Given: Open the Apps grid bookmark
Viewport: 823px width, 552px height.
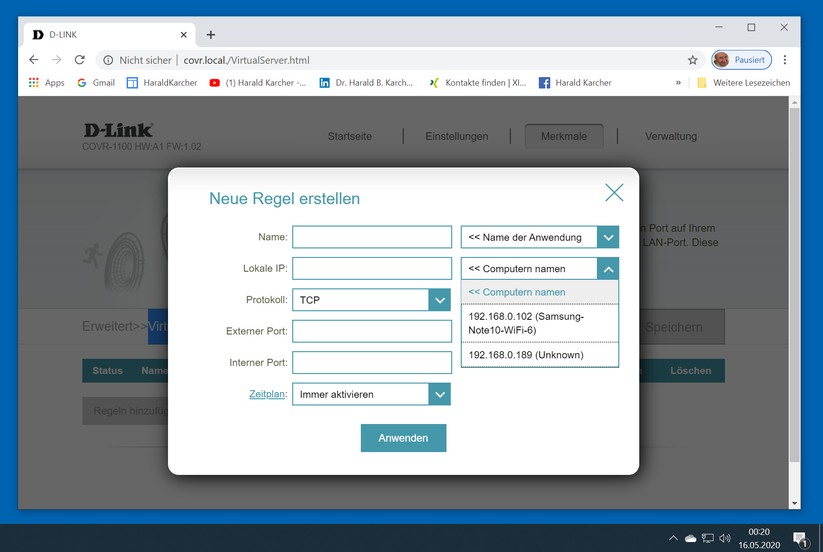Looking at the screenshot, I should pos(46,82).
